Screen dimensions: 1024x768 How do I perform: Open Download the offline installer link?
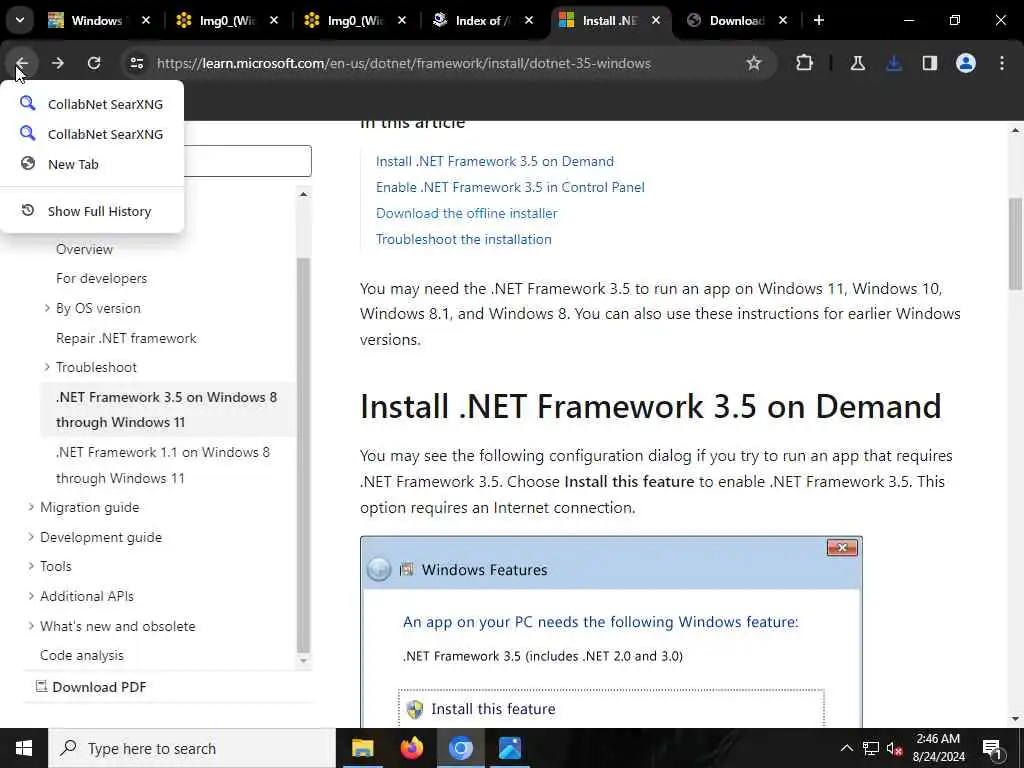(x=466, y=214)
